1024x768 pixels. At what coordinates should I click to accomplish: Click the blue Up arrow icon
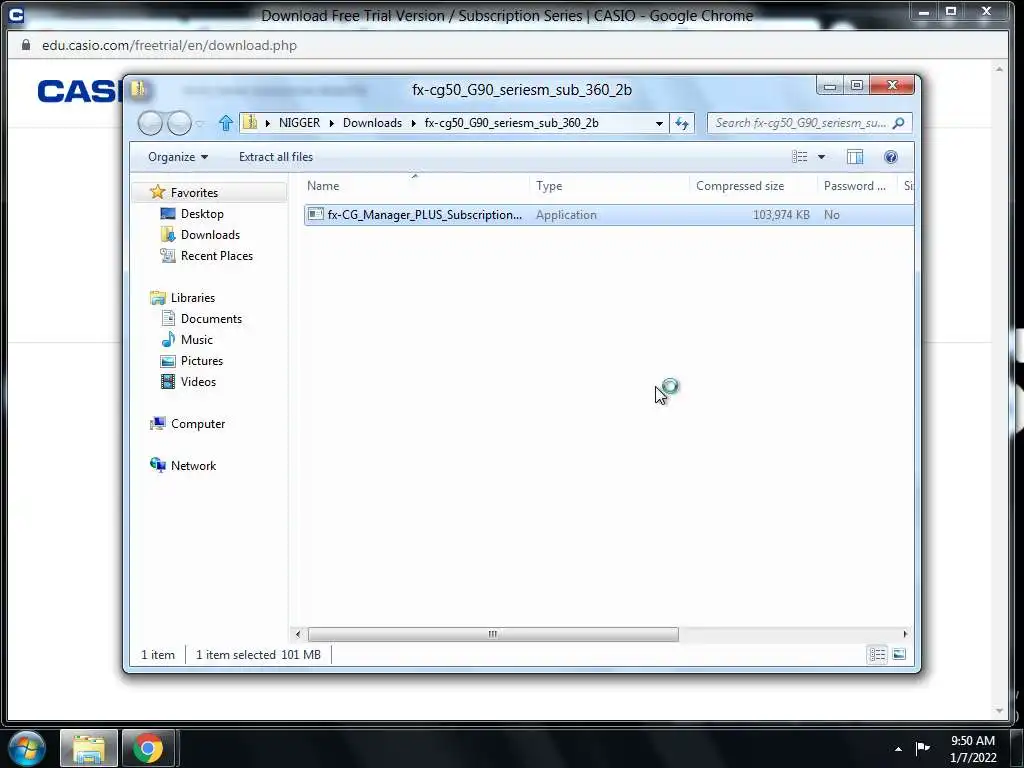226,123
